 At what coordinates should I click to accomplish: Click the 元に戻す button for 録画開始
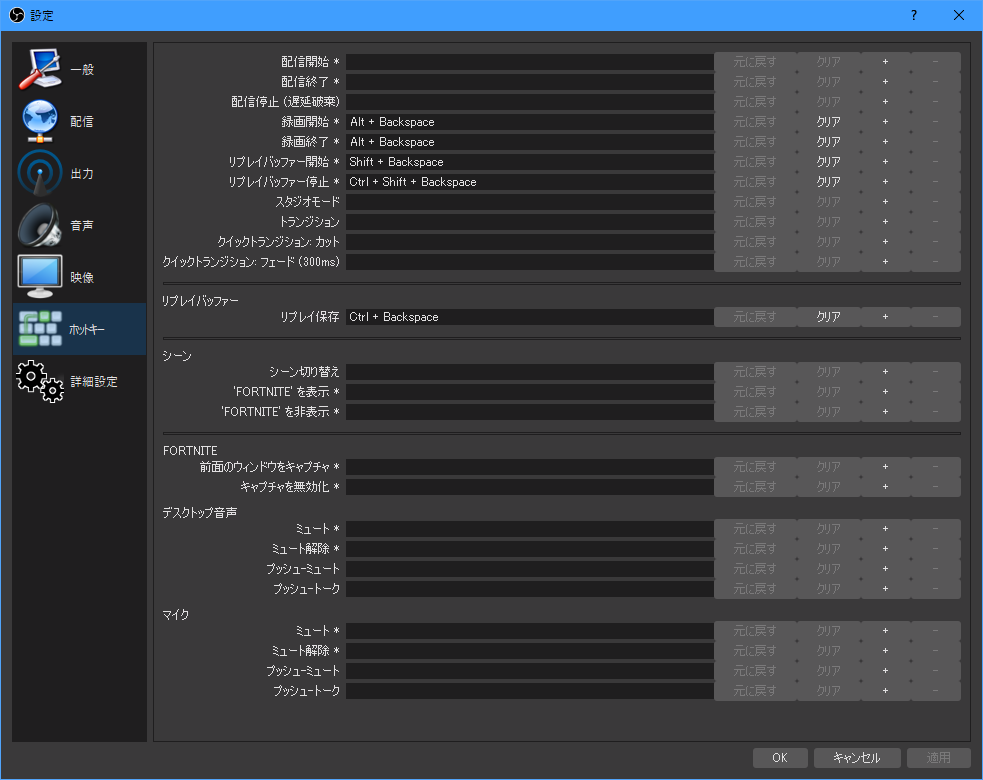tap(755, 122)
